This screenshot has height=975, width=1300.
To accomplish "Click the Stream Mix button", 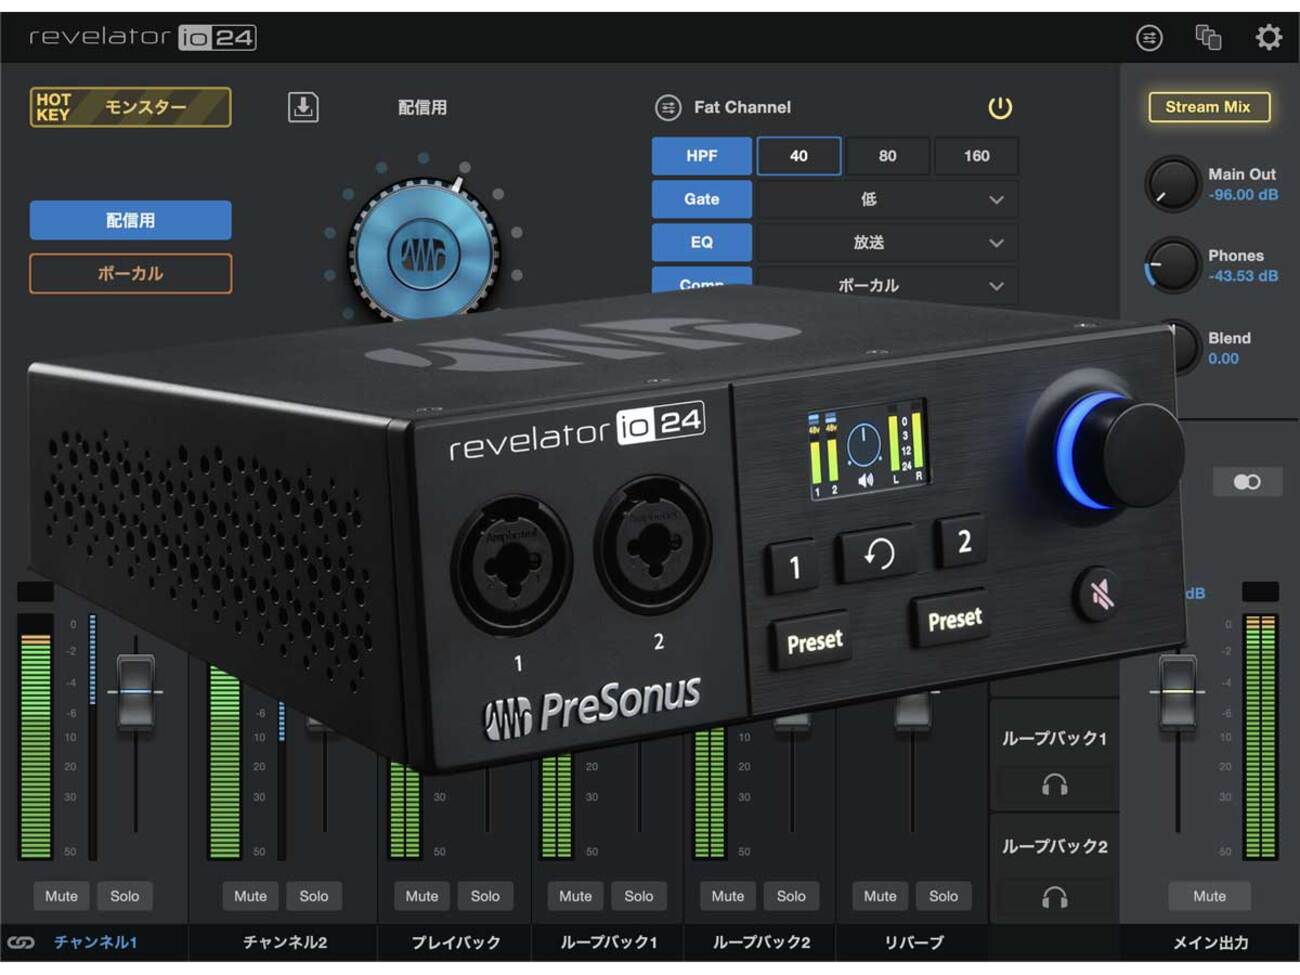I will (x=1208, y=107).
